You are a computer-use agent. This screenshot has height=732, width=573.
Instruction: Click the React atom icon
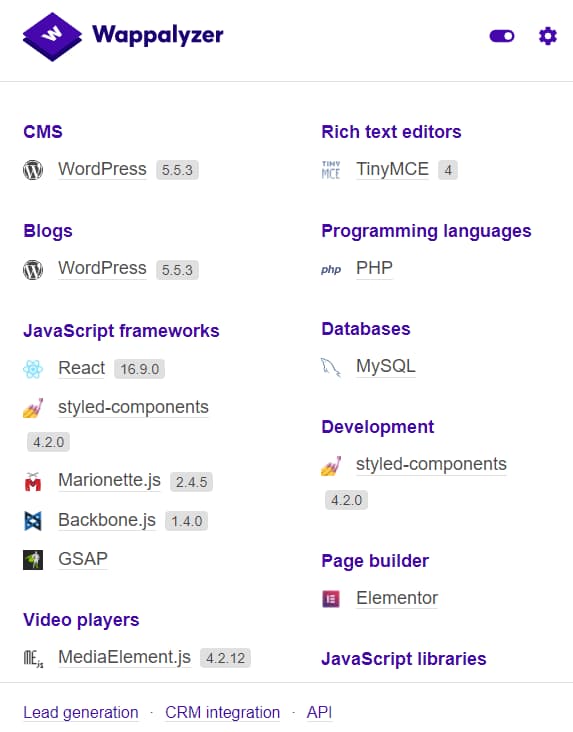point(33,369)
